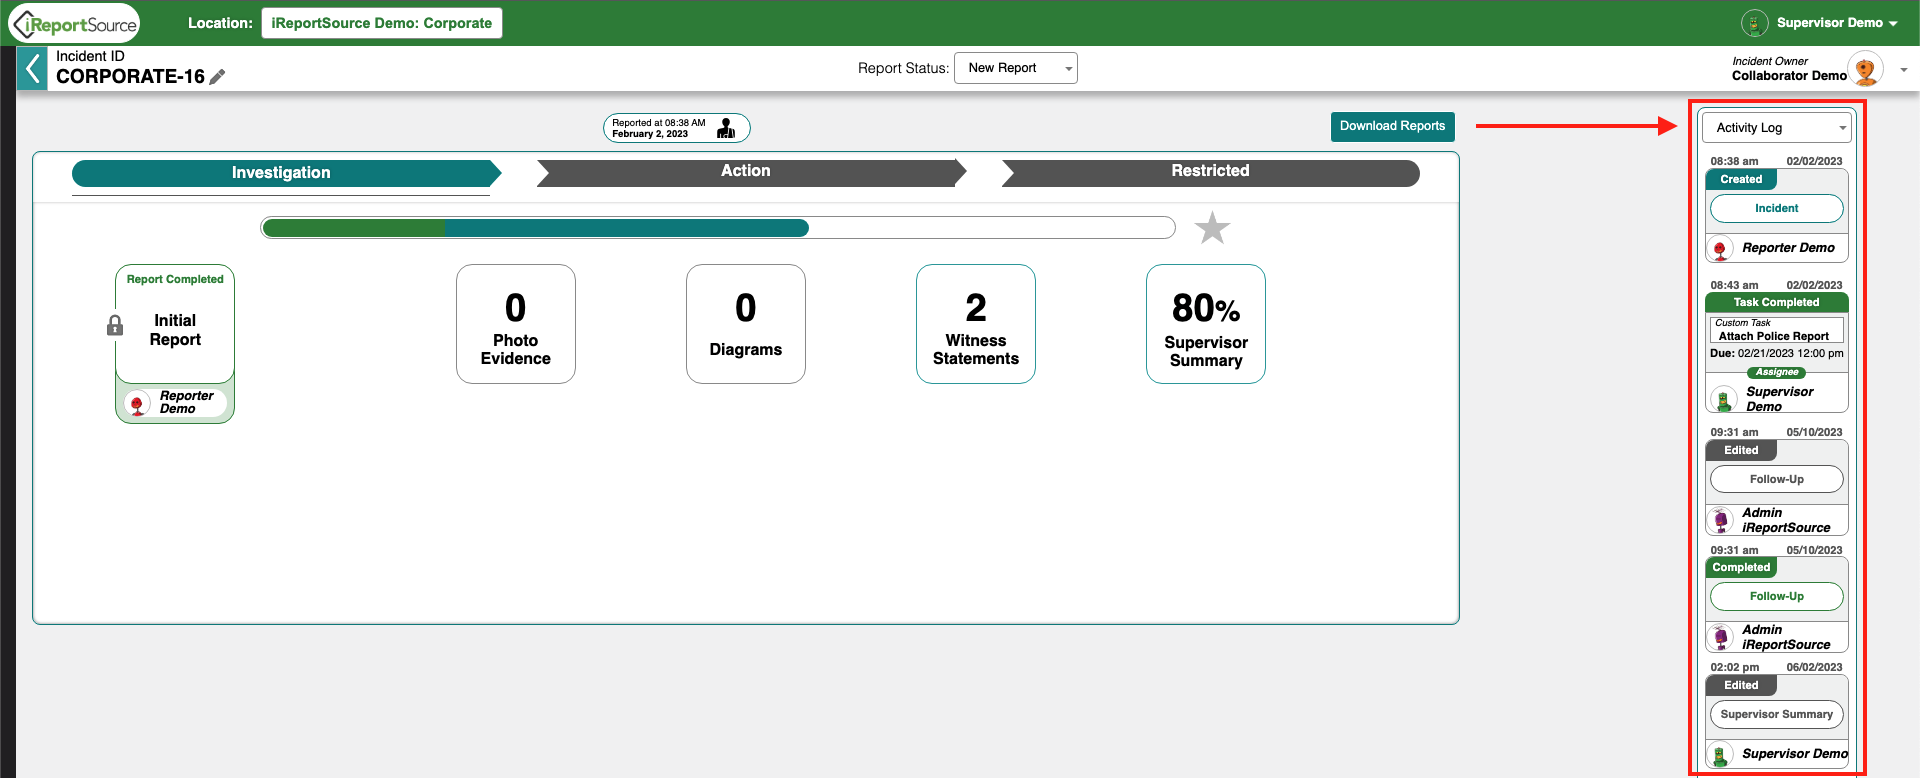Screen dimensions: 1920x778
Task: Click the 02:02 pm timestamp in activity log
Action: [x=1734, y=668]
